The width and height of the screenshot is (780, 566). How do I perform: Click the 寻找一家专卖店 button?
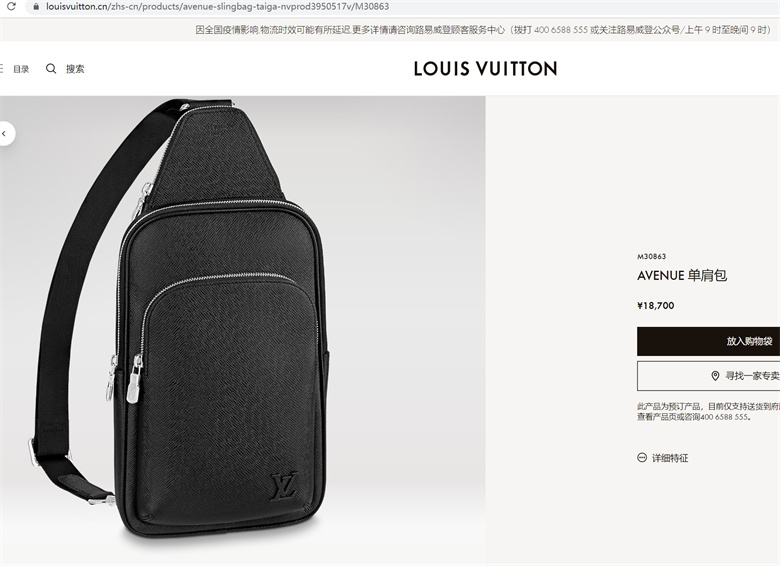[708, 376]
